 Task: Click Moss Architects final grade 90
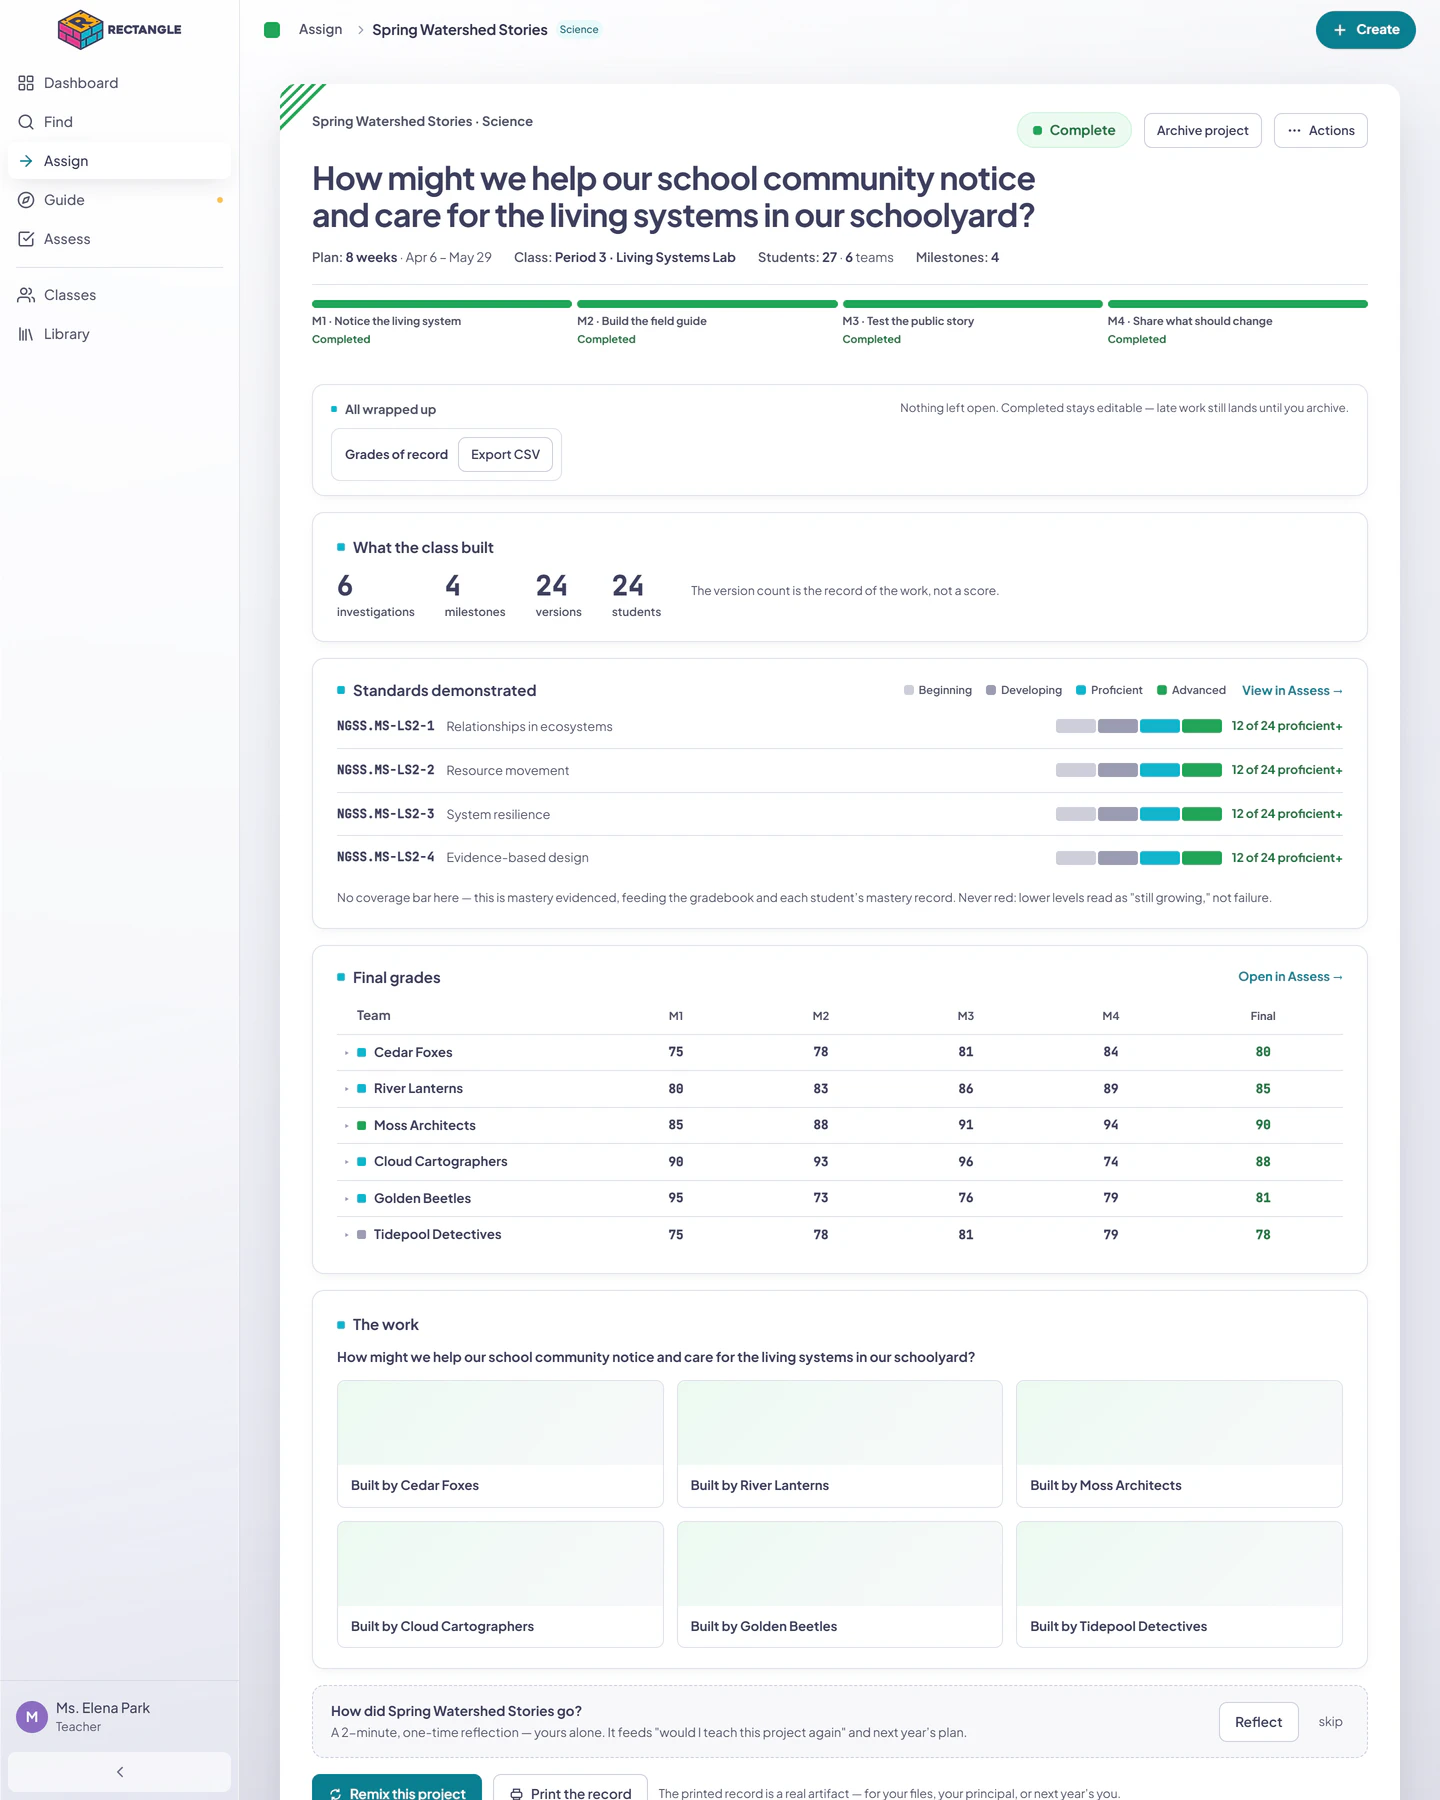pos(1263,1125)
